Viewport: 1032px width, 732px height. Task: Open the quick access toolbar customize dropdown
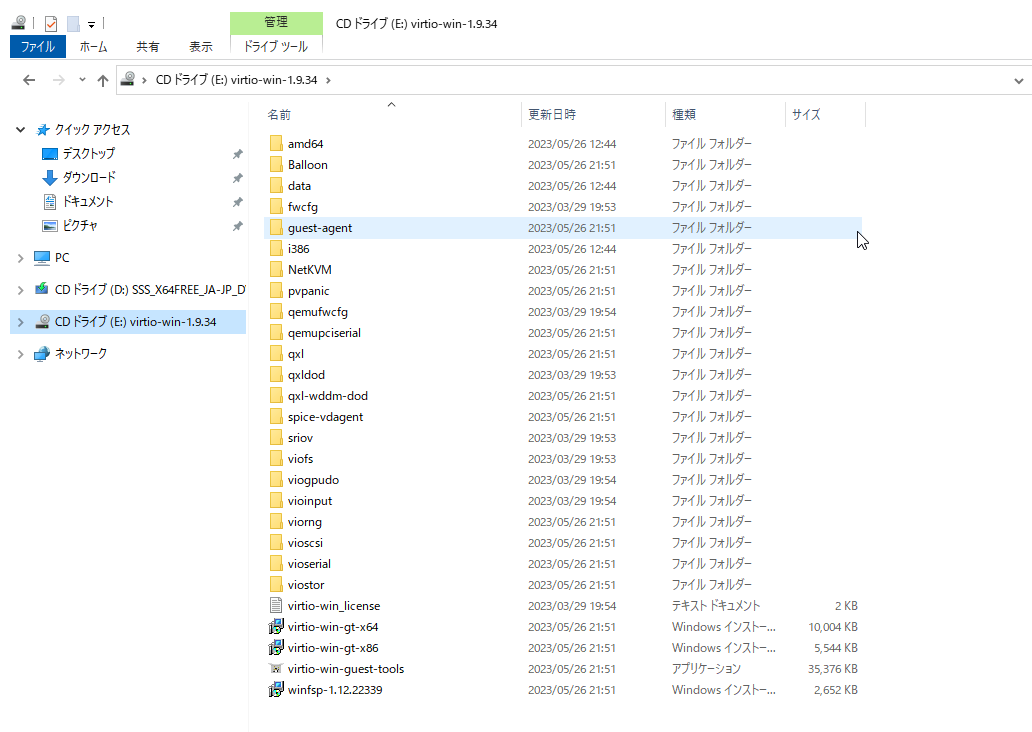coord(91,25)
